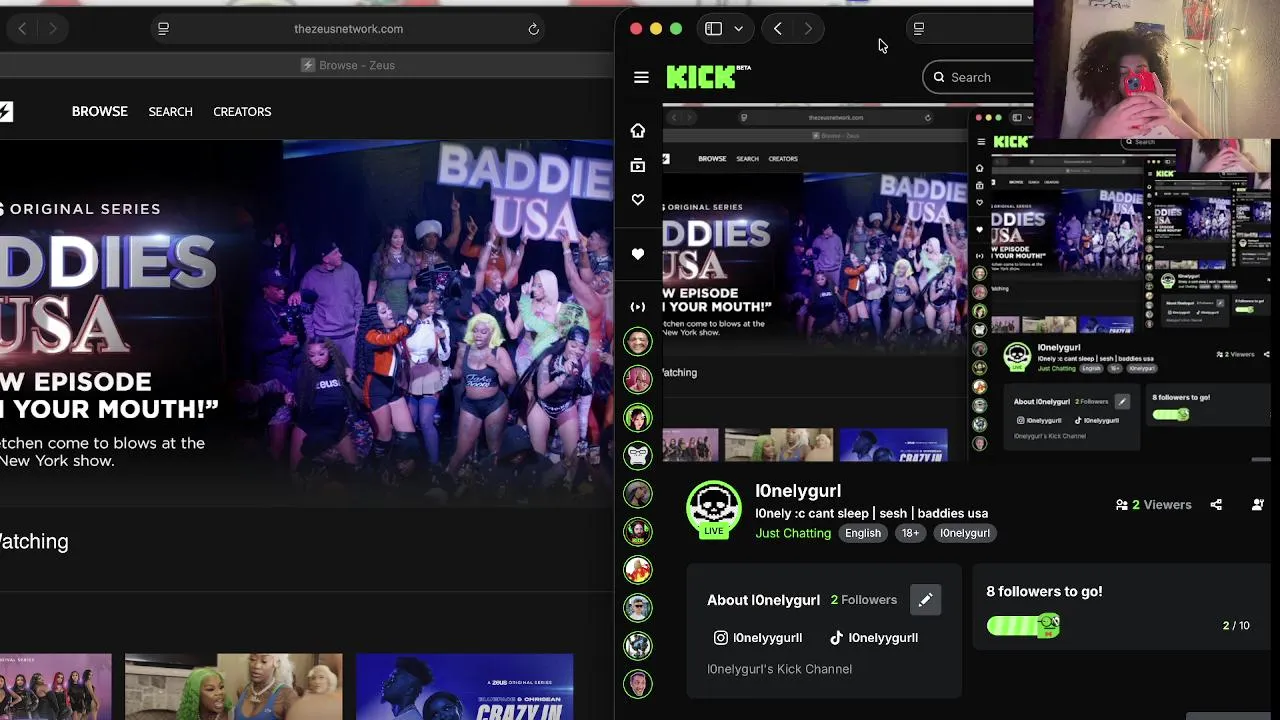Click the 18+ tag
1280x720 pixels.
pyautogui.click(x=910, y=533)
